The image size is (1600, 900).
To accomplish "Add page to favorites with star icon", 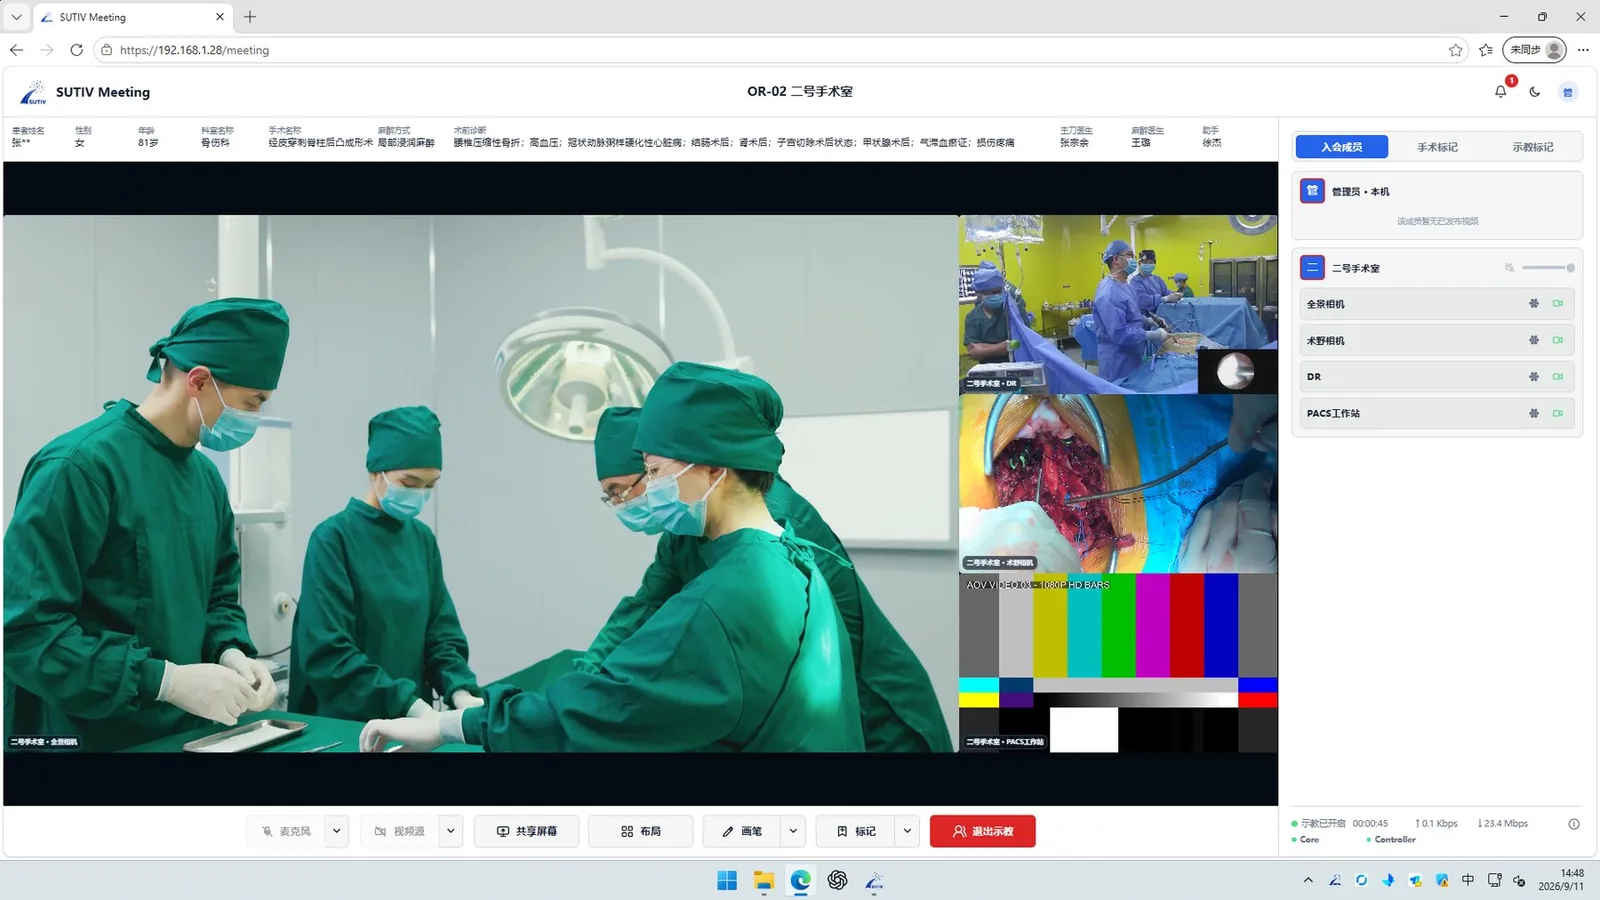I will click(1456, 50).
